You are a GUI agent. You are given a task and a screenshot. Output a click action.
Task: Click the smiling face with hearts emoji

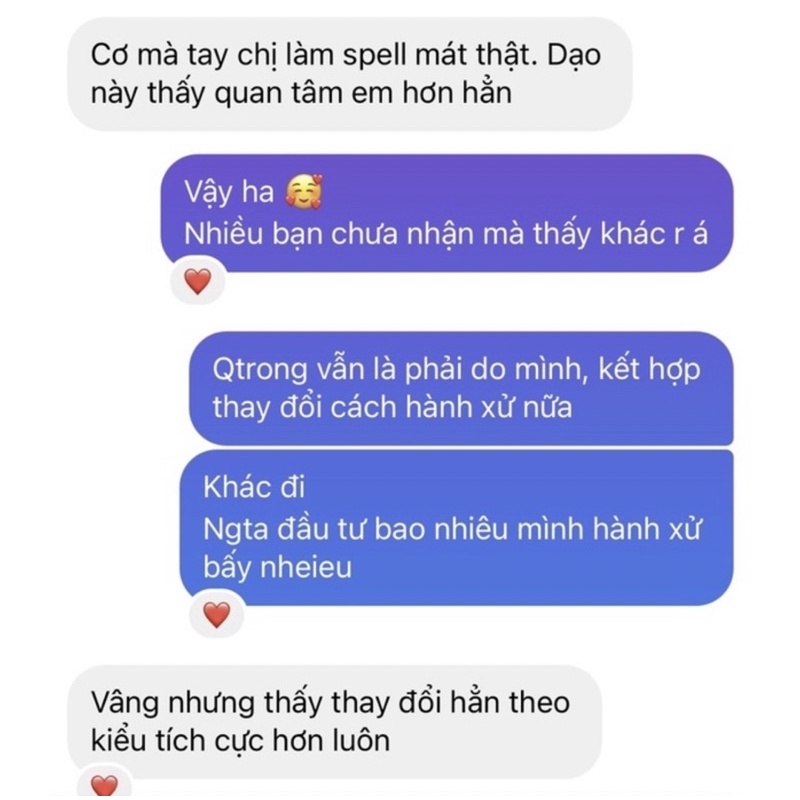pyautogui.click(x=304, y=192)
